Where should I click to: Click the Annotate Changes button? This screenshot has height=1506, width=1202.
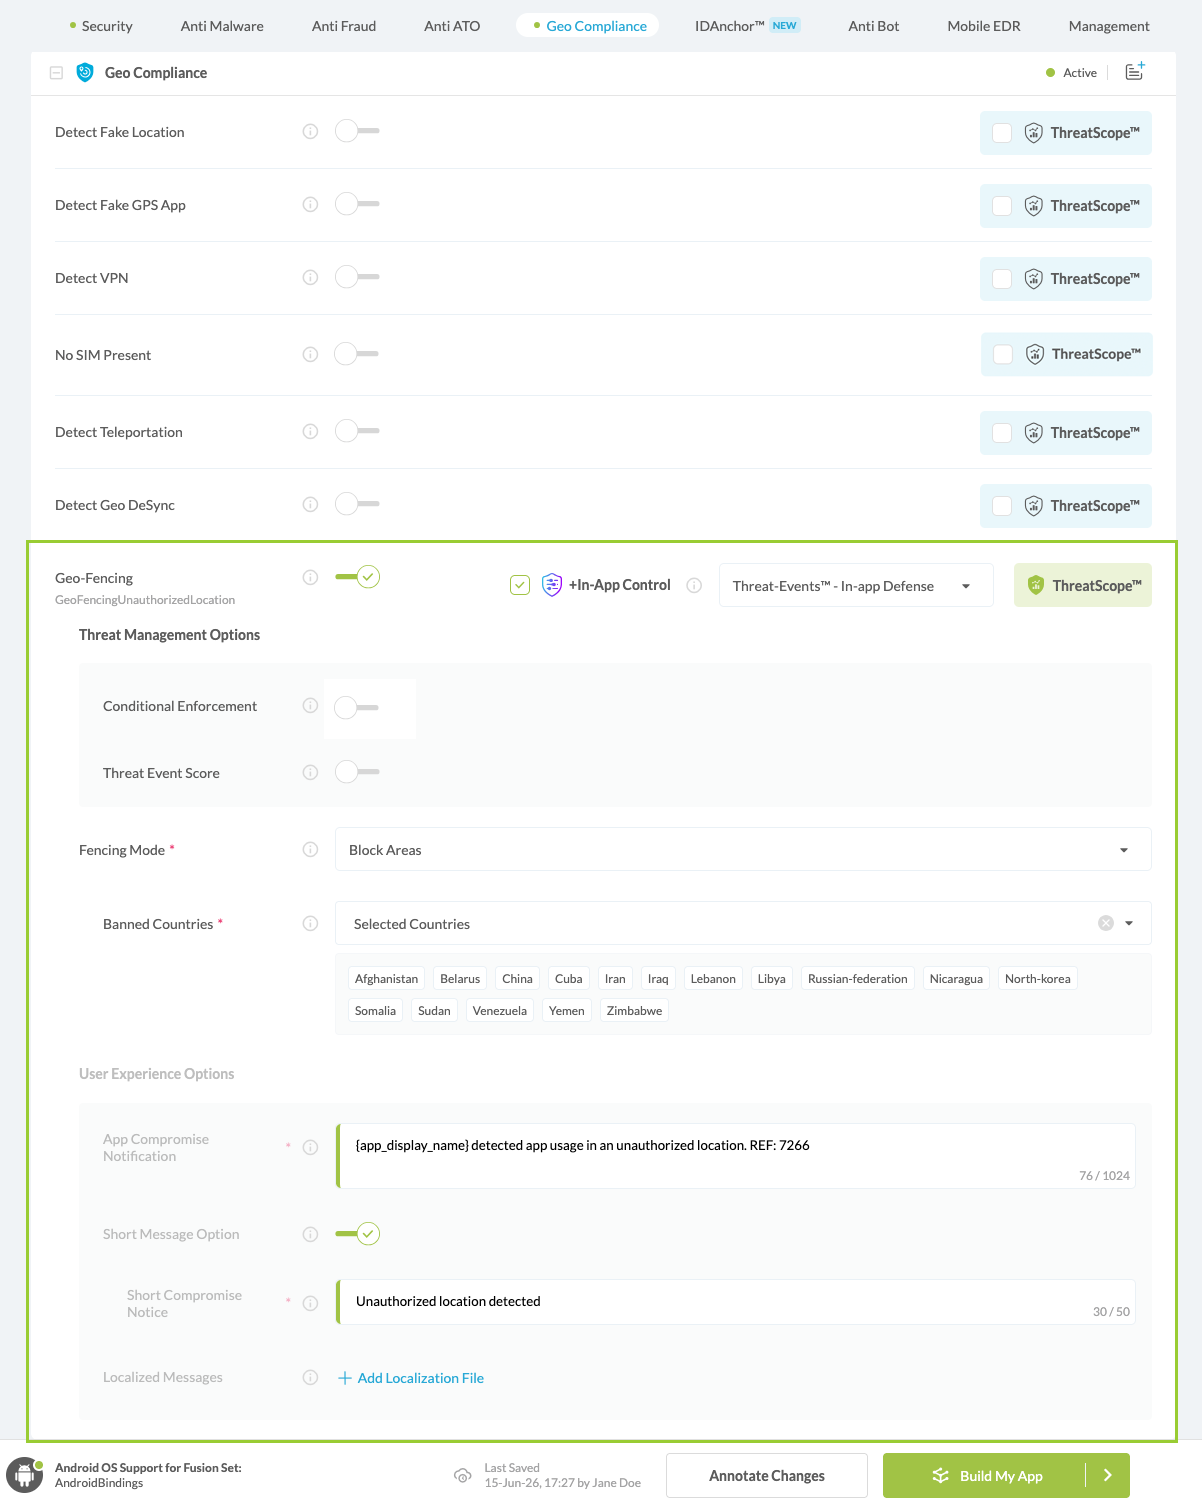click(x=767, y=1476)
